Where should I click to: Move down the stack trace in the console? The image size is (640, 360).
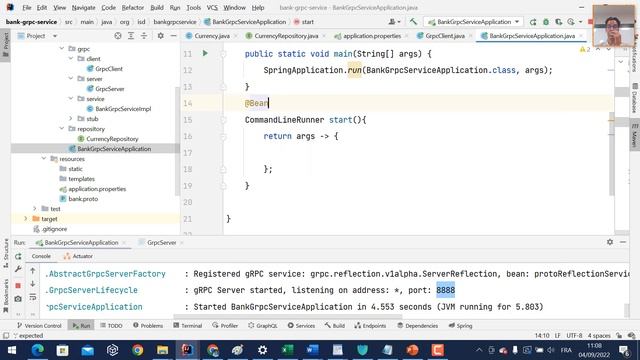33,284
